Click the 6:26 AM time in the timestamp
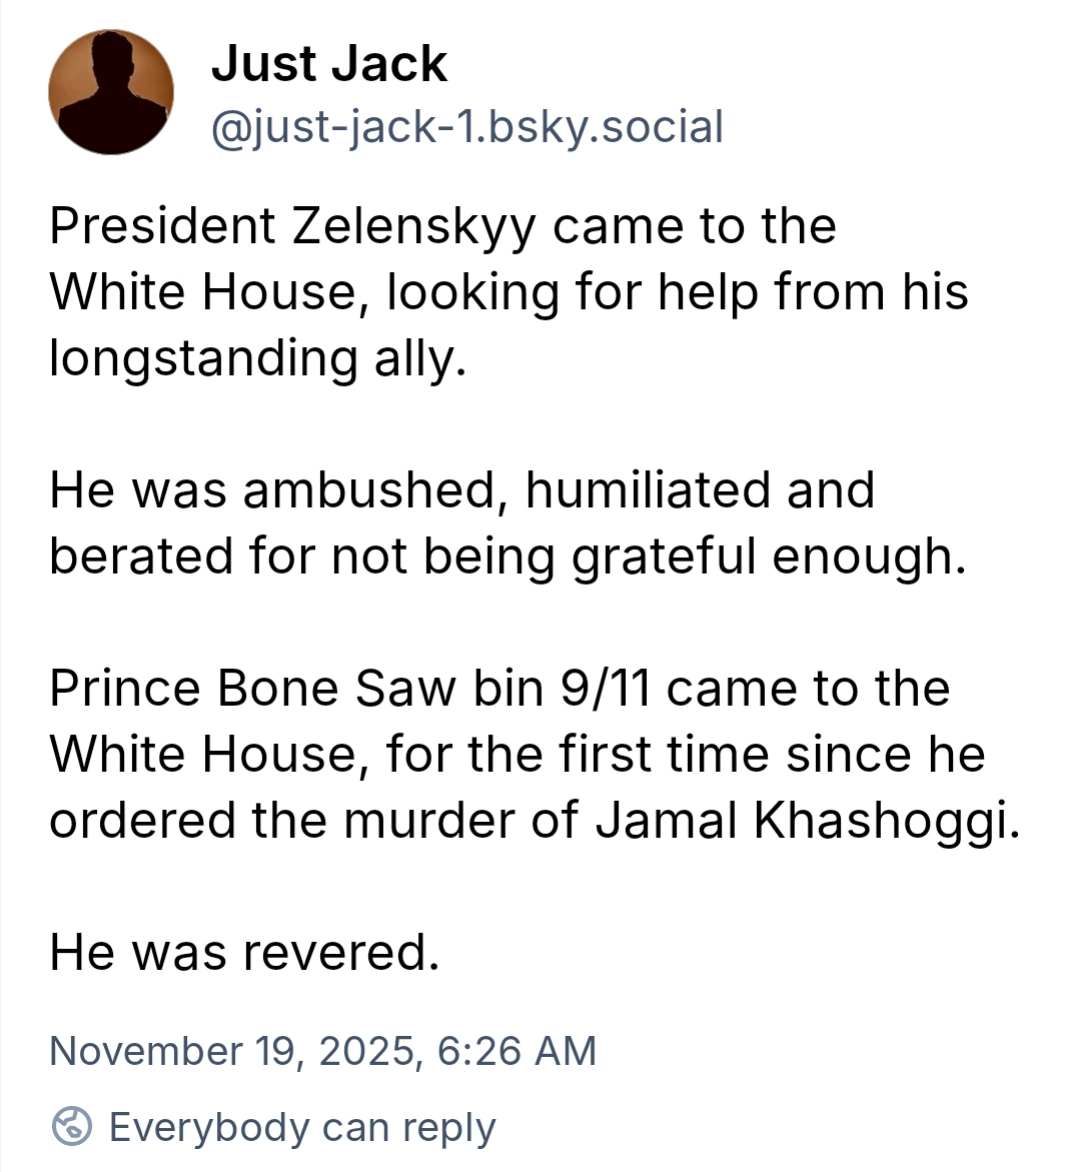This screenshot has width=1080, height=1172. [x=517, y=1051]
